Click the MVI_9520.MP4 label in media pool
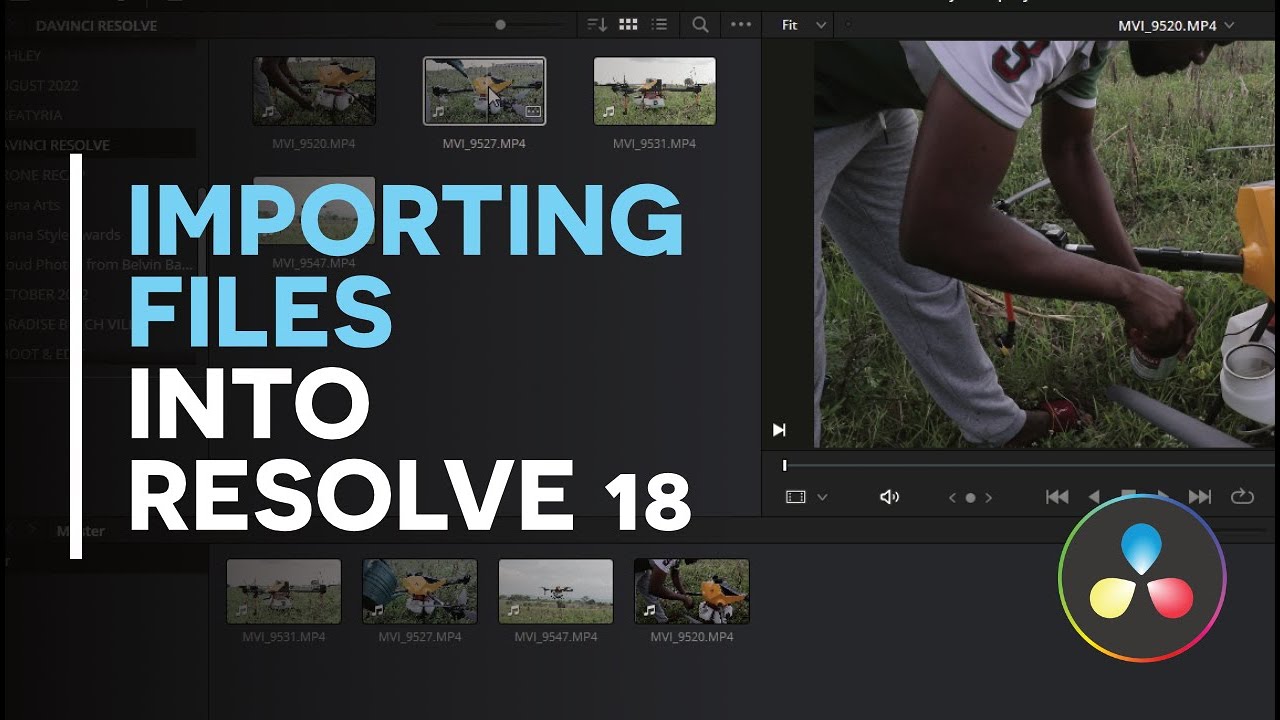The width and height of the screenshot is (1280, 720). click(x=692, y=637)
